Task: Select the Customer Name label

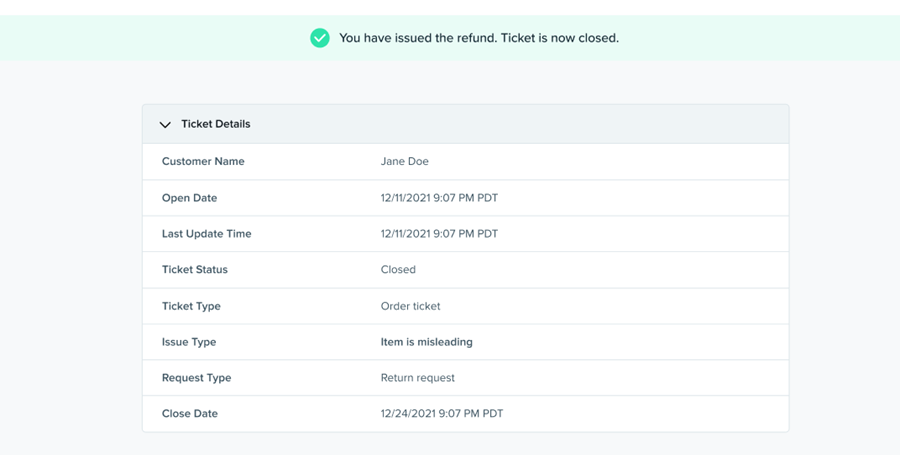Action: point(203,161)
